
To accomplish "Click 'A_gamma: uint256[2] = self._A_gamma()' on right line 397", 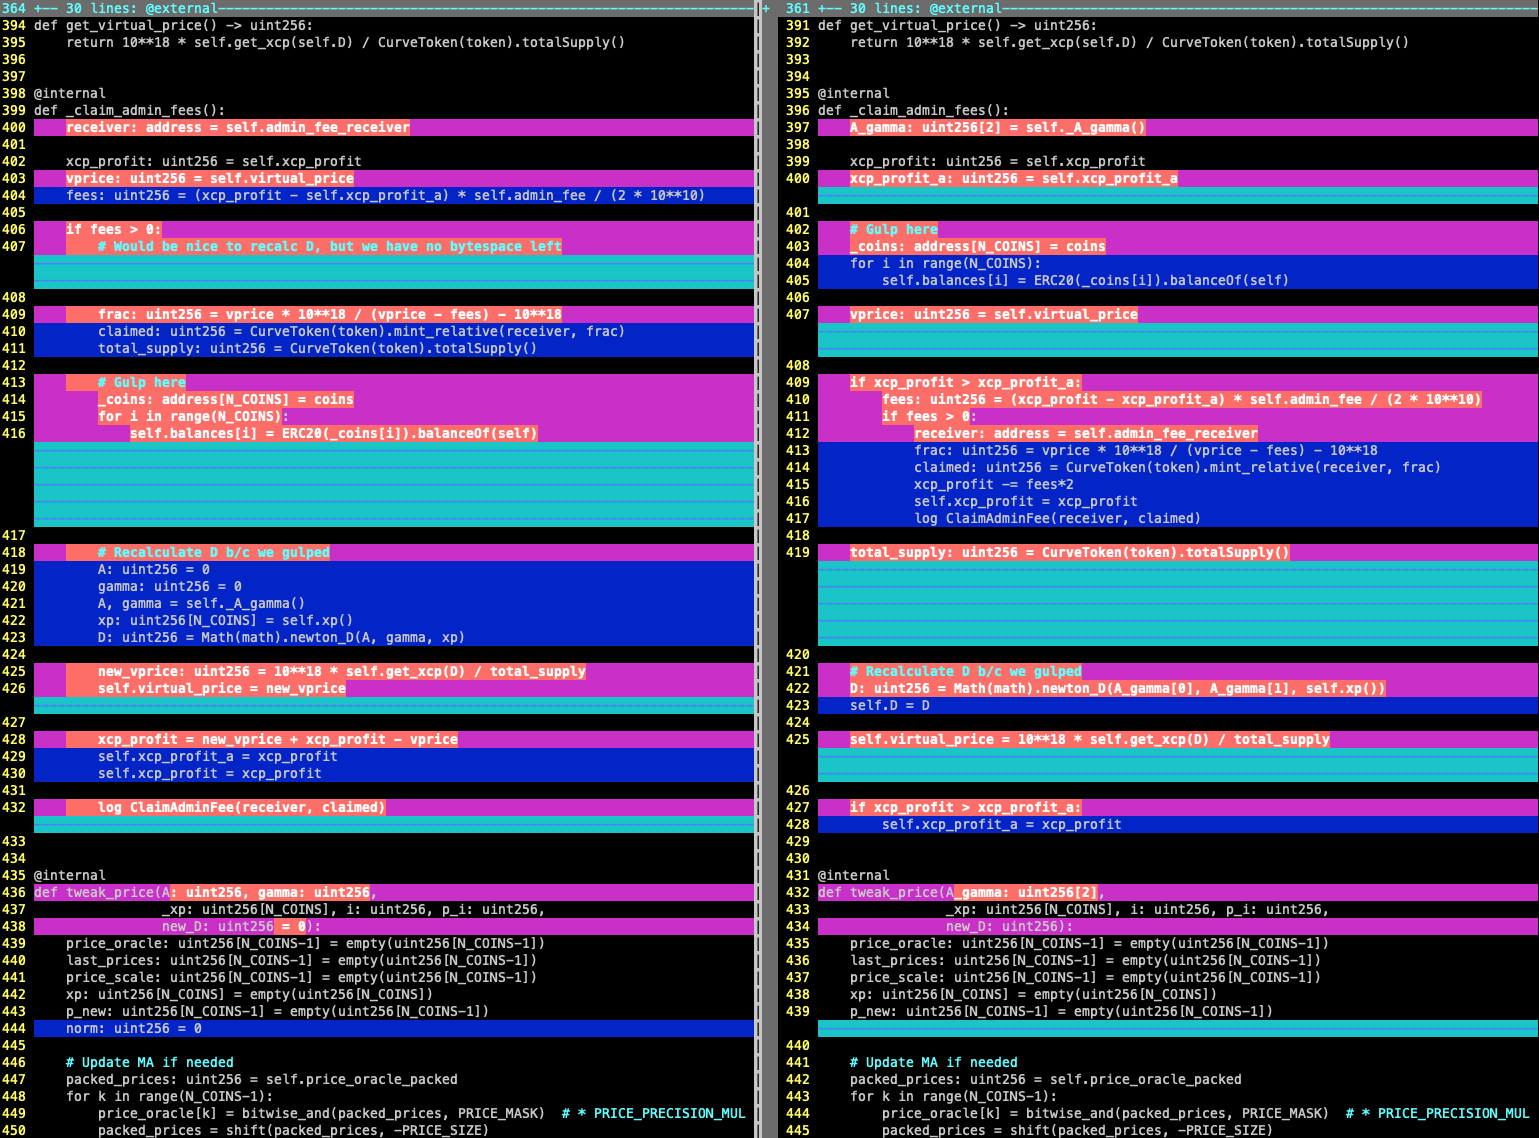I will 998,127.
